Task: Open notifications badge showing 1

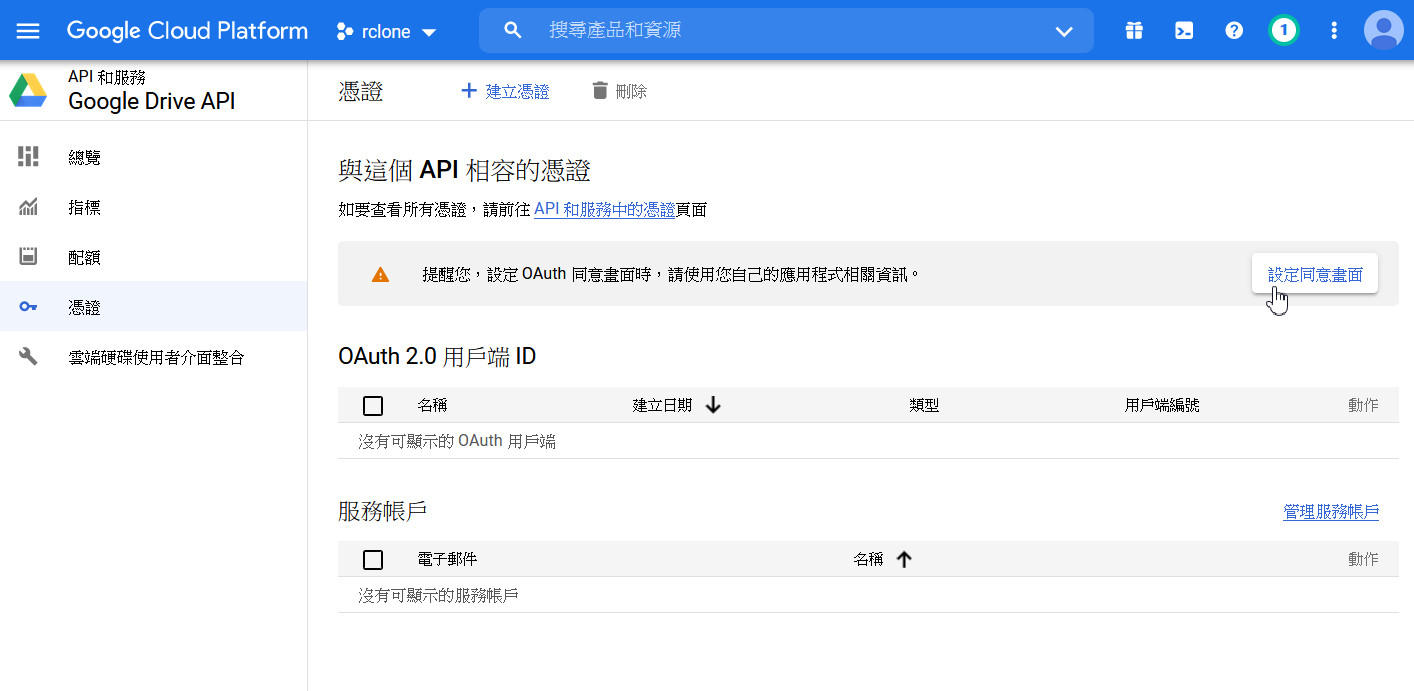Action: tap(1283, 31)
